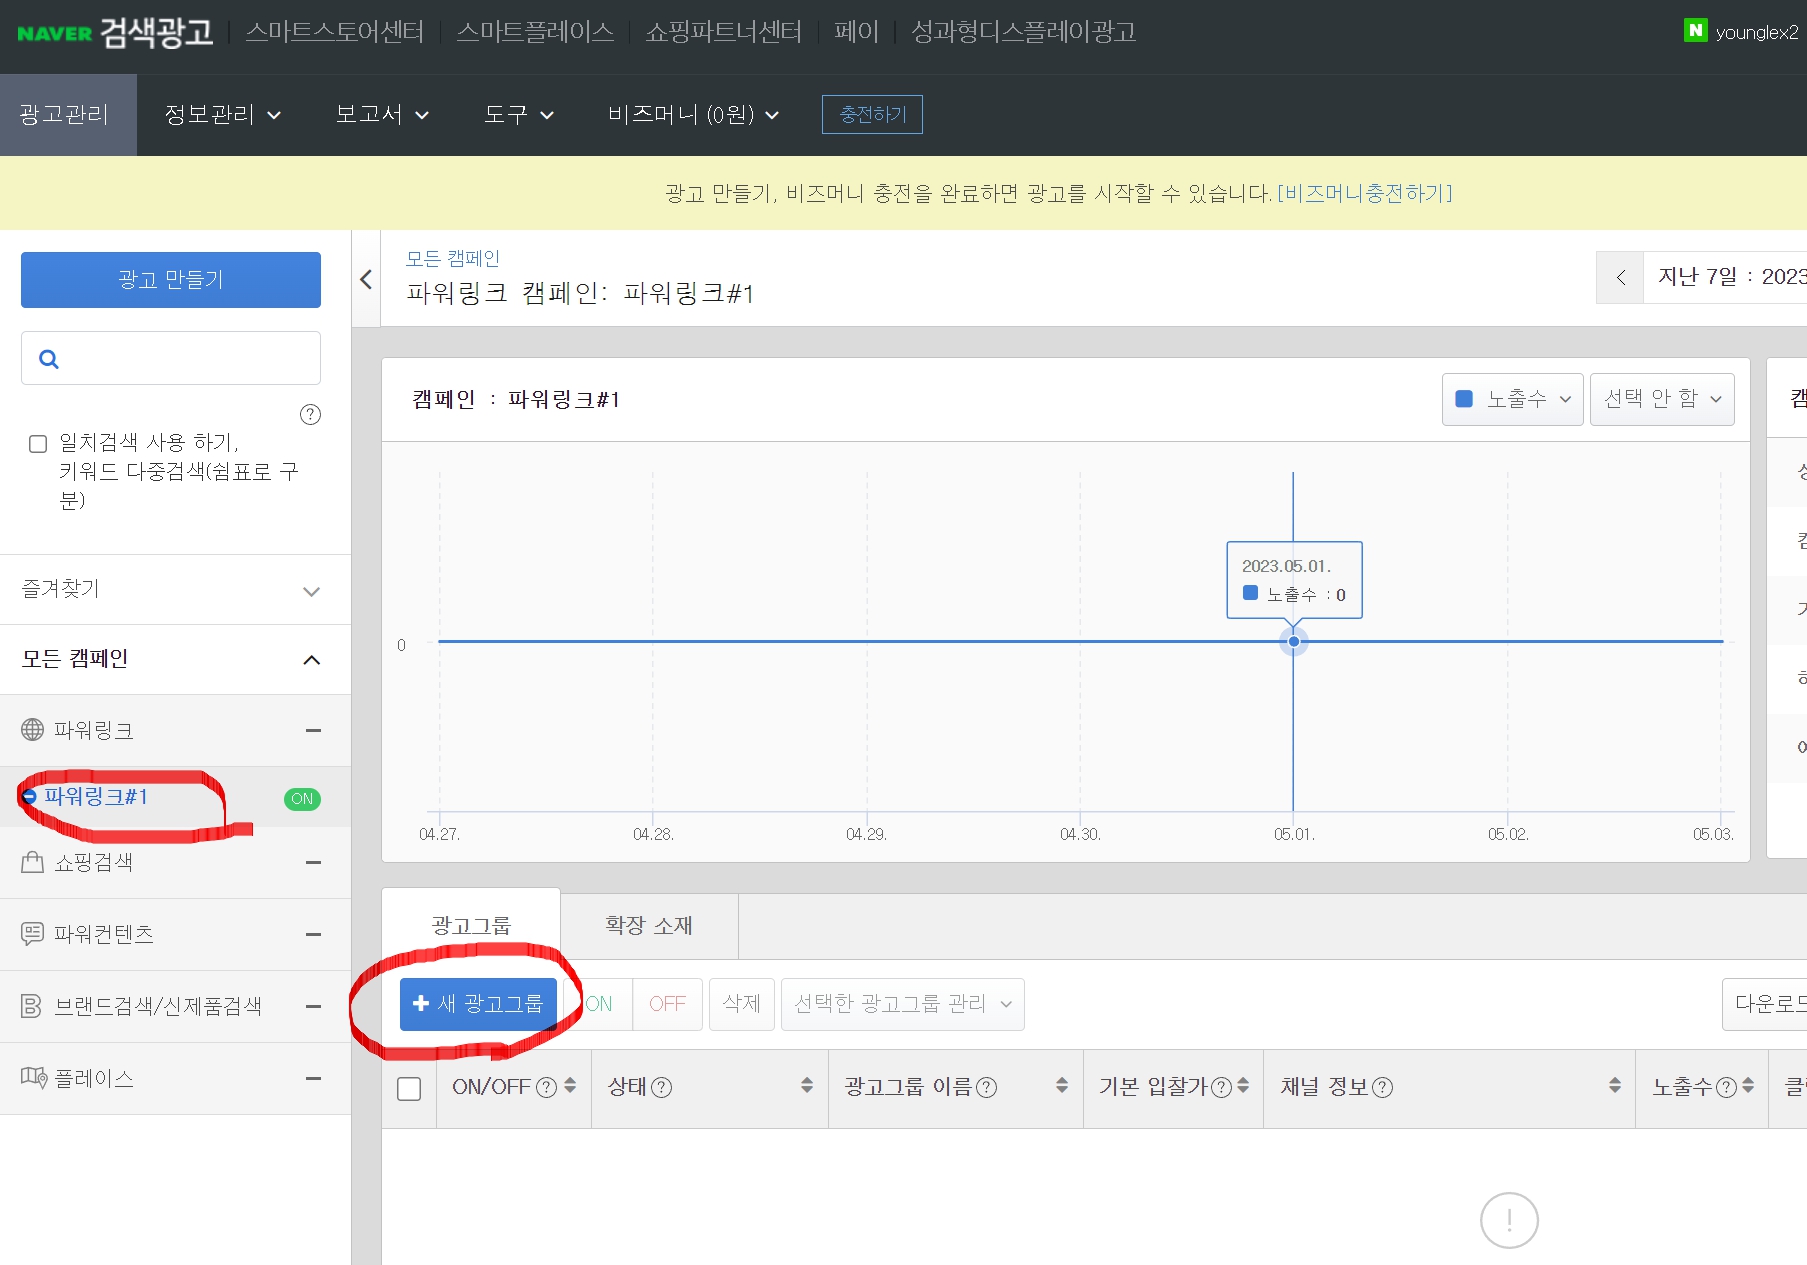Switch to the 광고그룹 tab
Image resolution: width=1807 pixels, height=1265 pixels.
471,926
